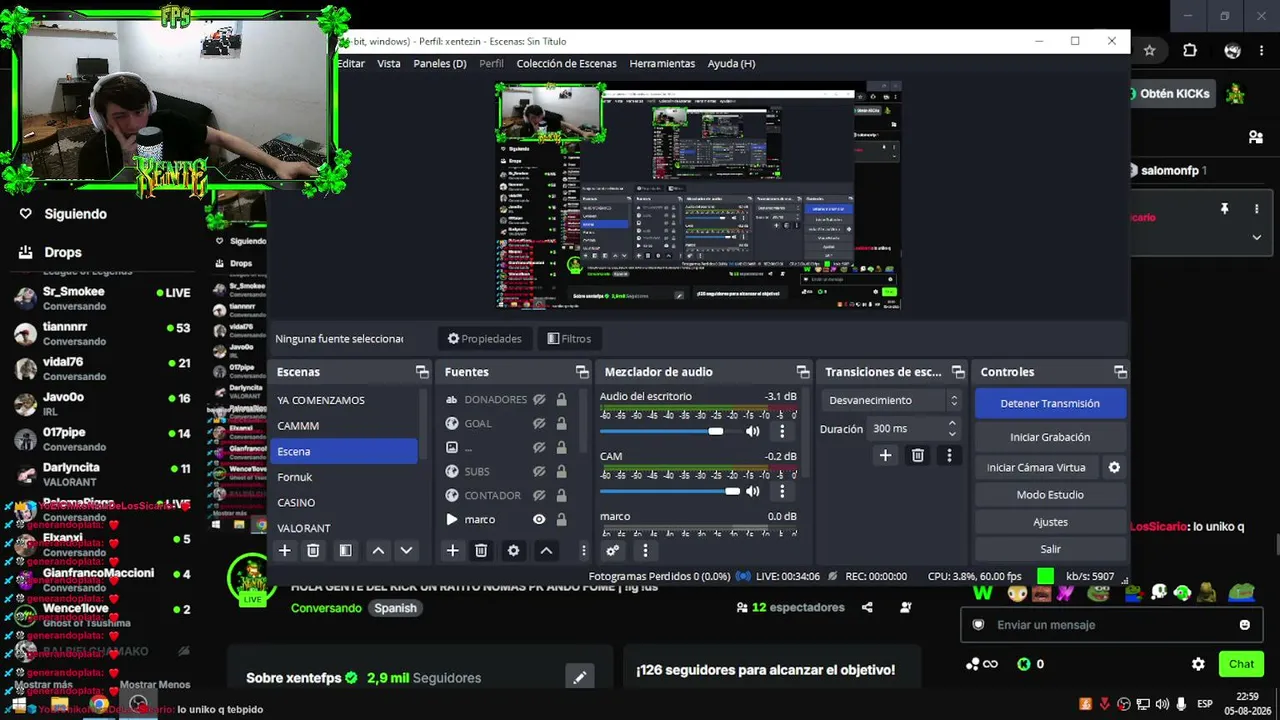The height and width of the screenshot is (720, 1280).
Task: Open options for CAM audio channel
Action: (782, 491)
